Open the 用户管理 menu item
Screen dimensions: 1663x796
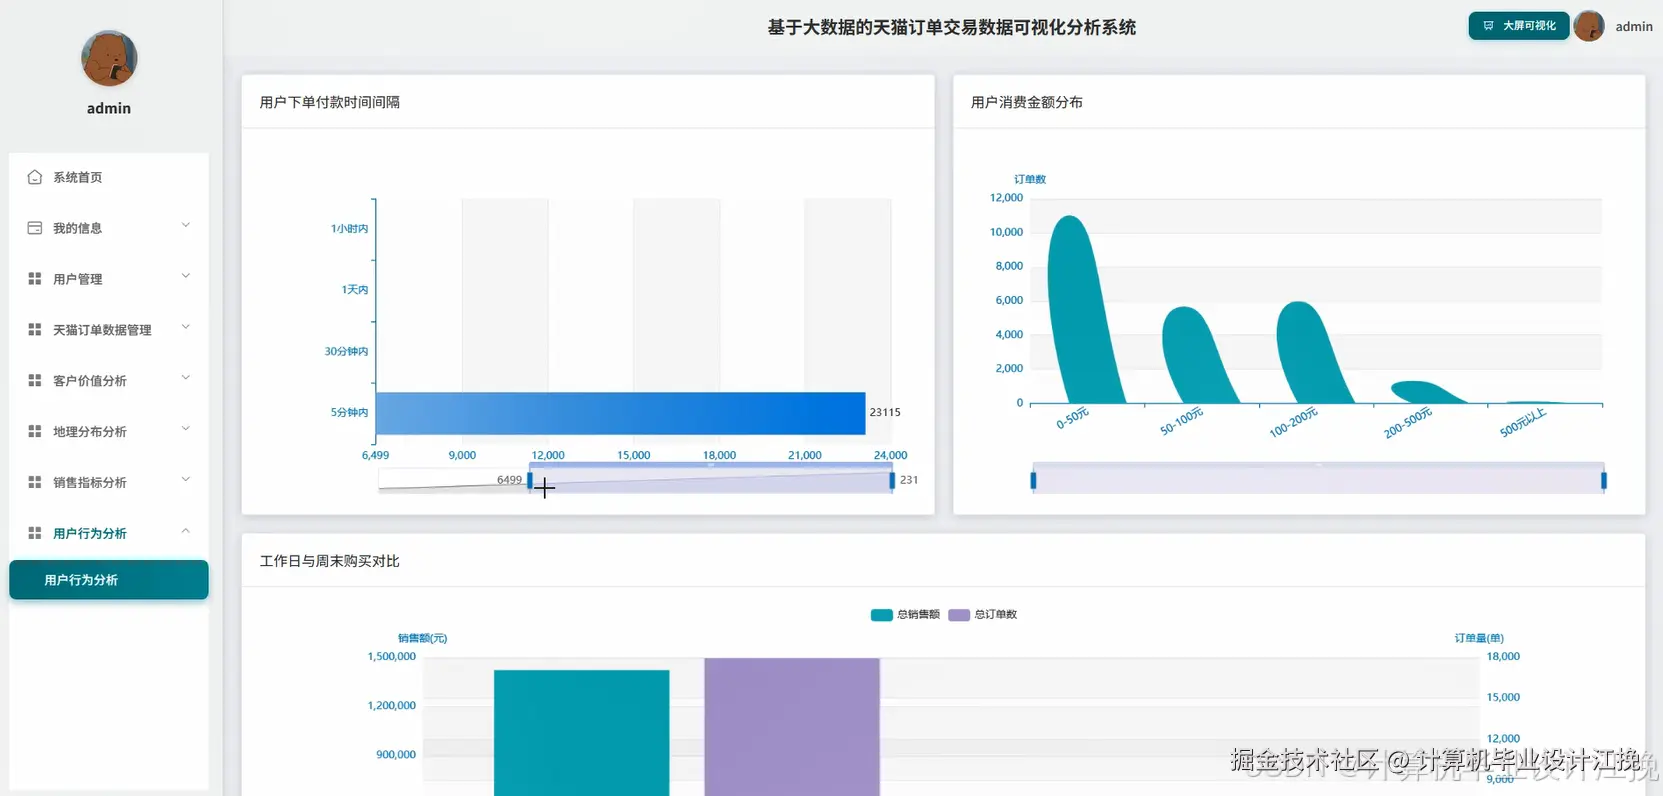coord(109,279)
